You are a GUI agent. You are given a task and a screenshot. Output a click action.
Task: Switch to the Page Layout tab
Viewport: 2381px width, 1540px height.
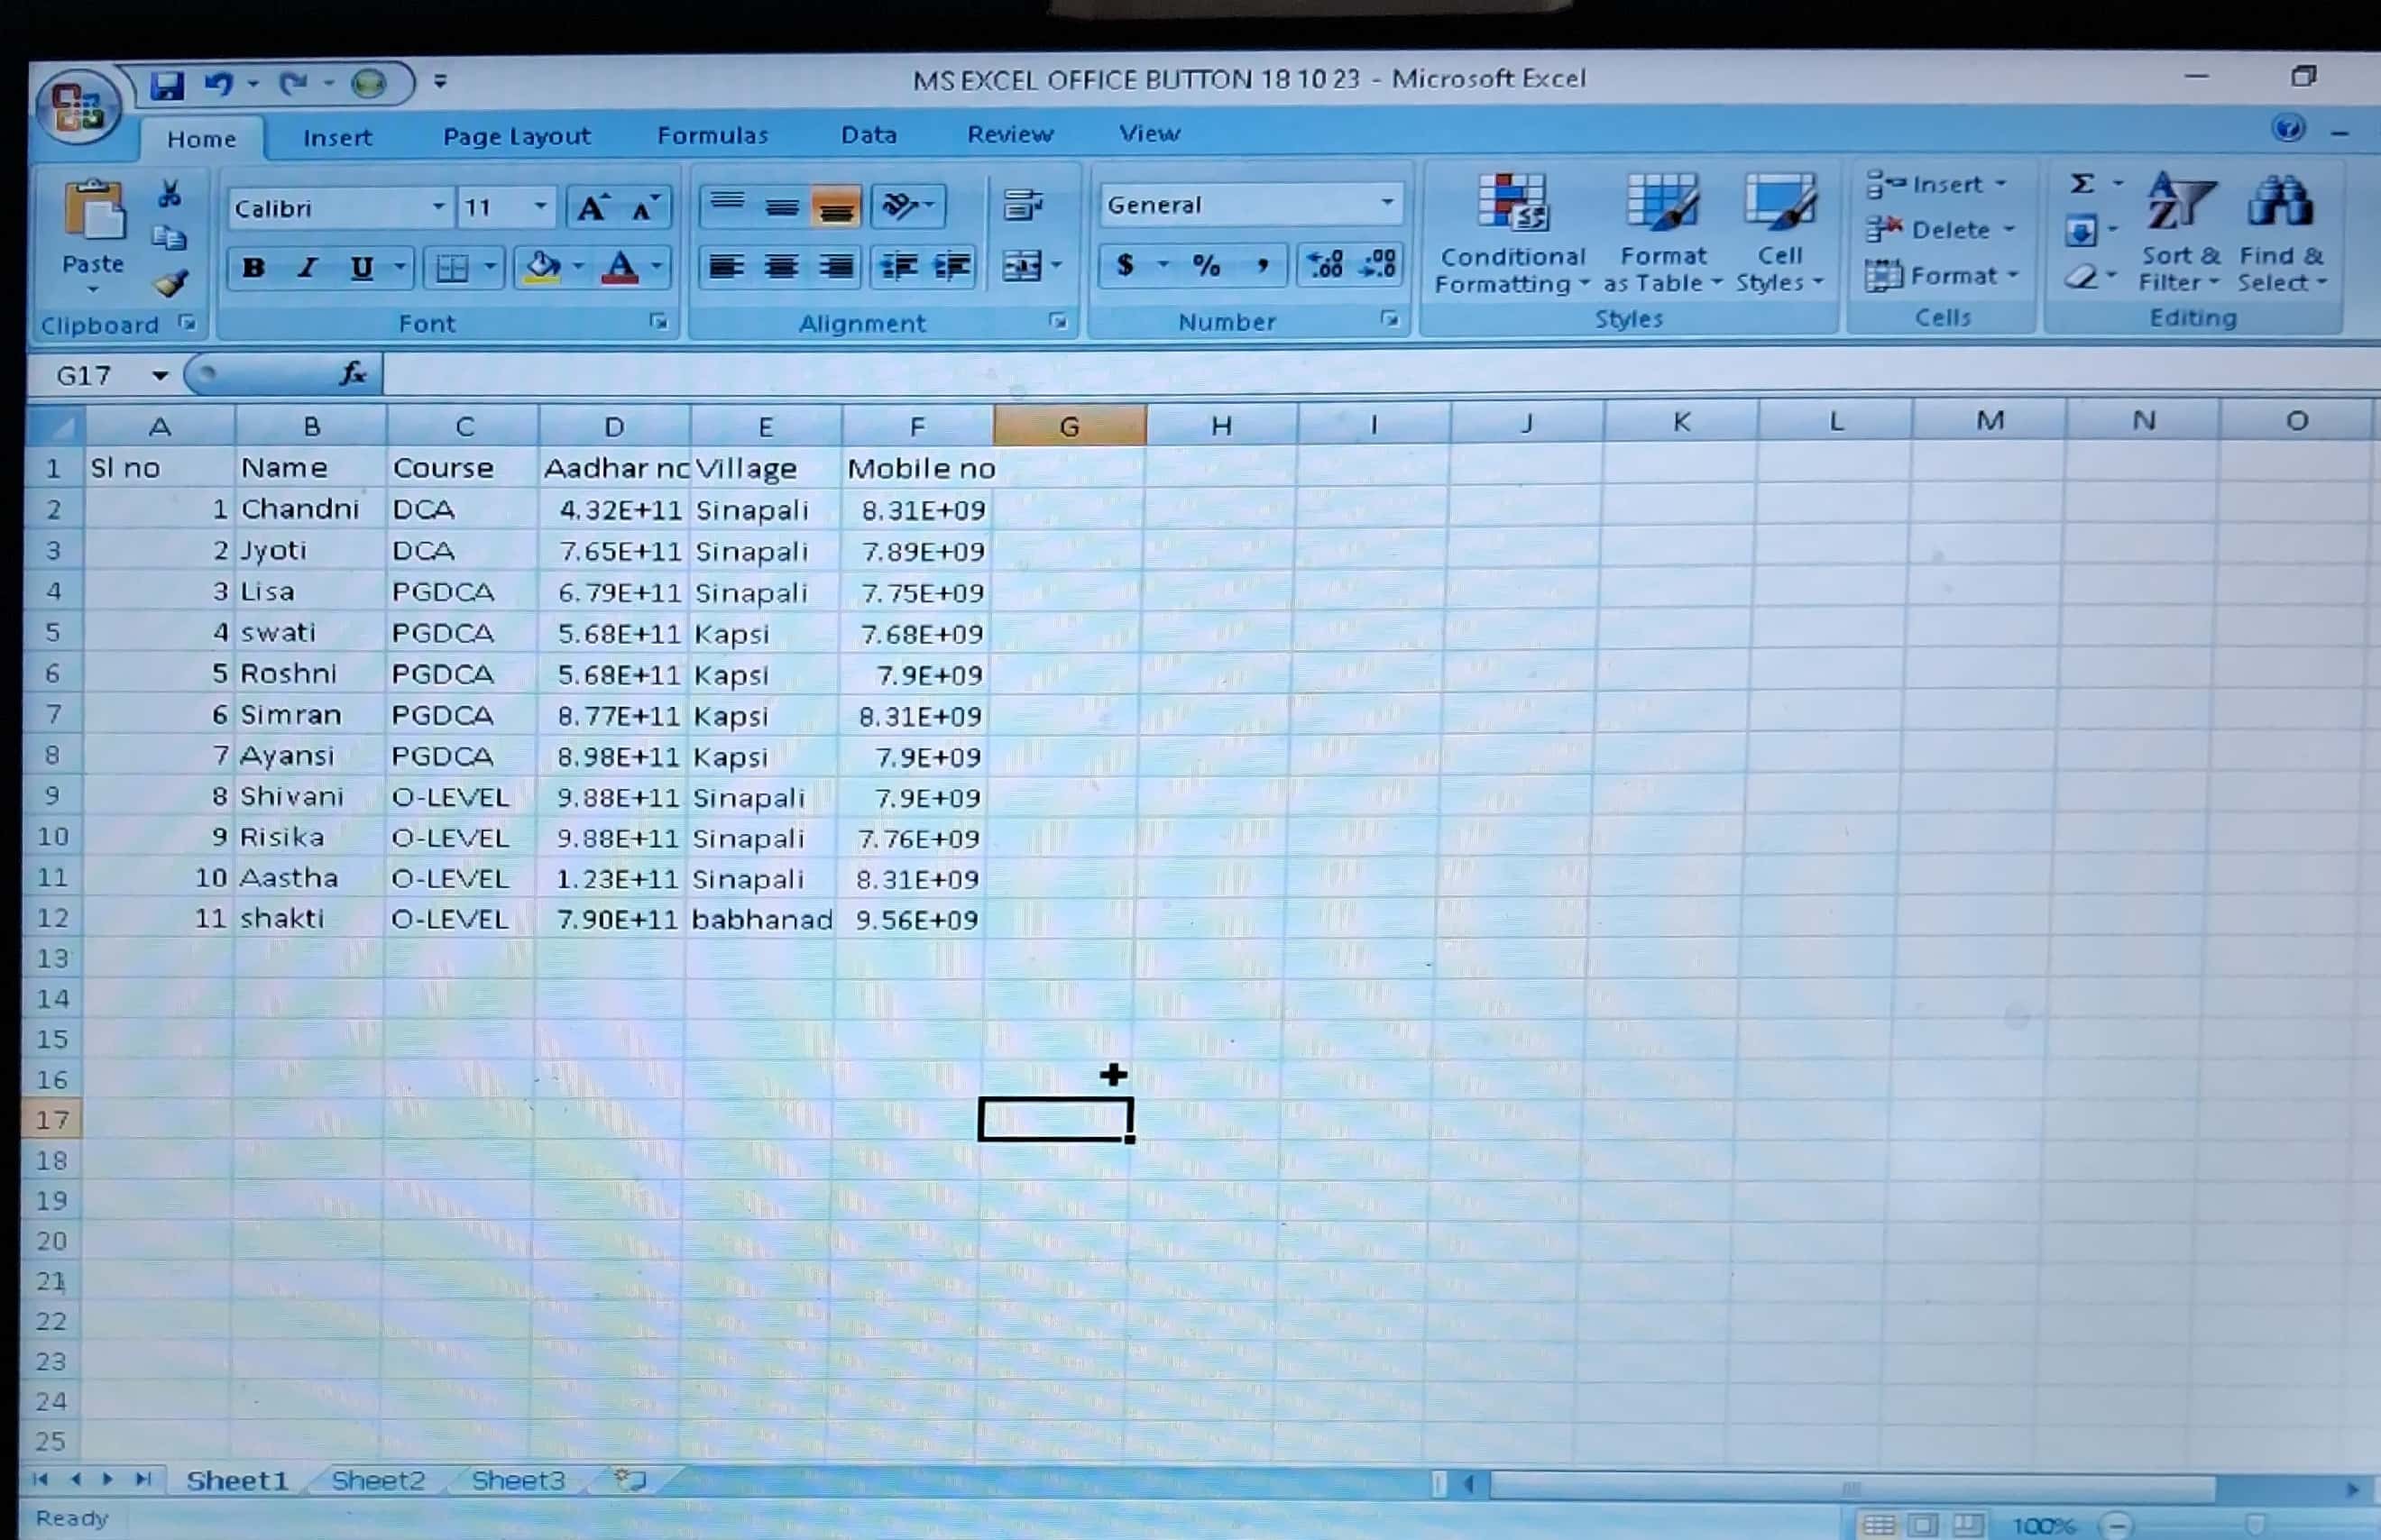tap(516, 136)
